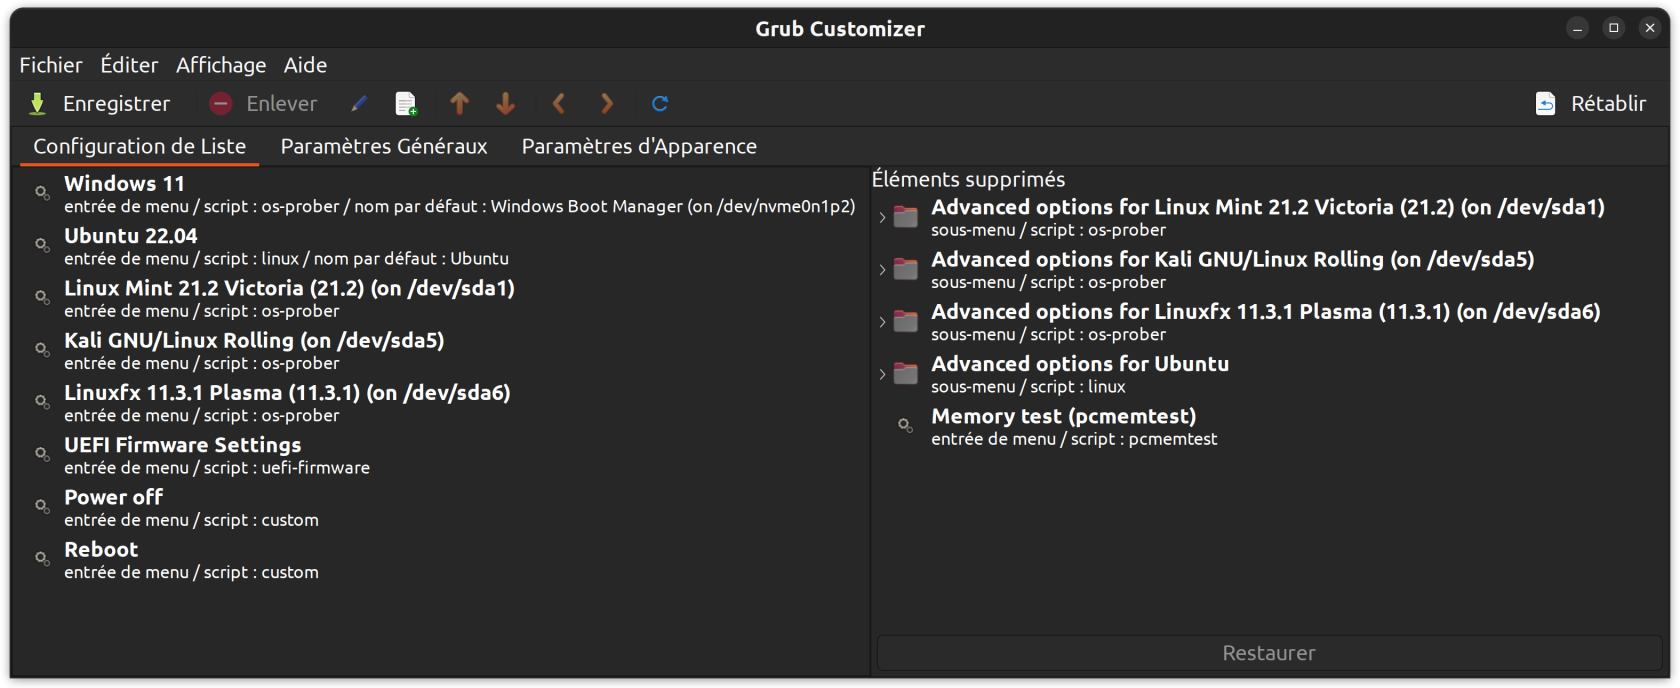
Task: Switch to Paramètres d'Apparence tab
Action: coord(639,146)
